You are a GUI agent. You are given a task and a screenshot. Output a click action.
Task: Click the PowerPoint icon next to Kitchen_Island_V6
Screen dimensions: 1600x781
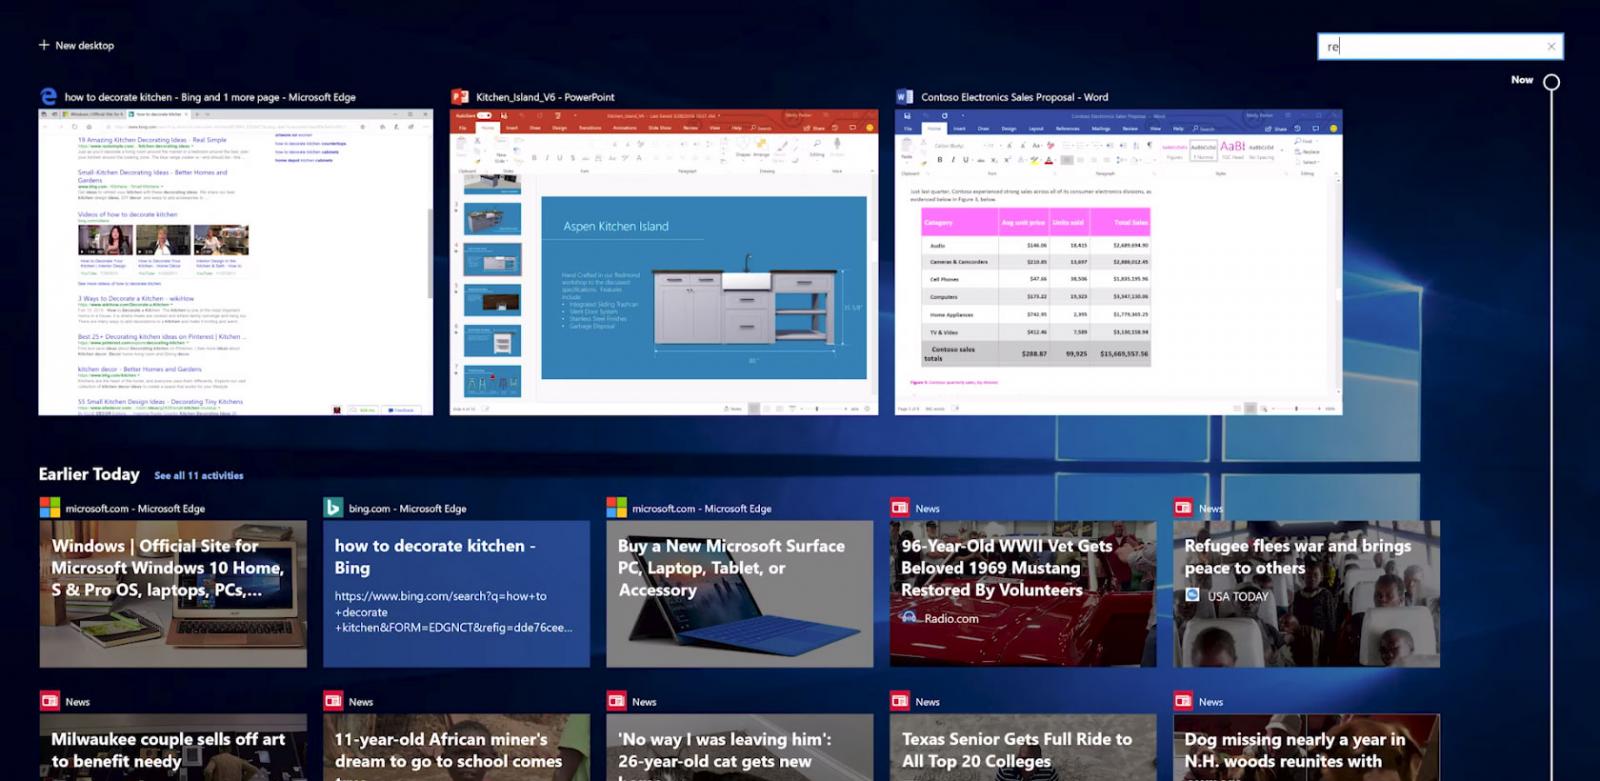460,97
